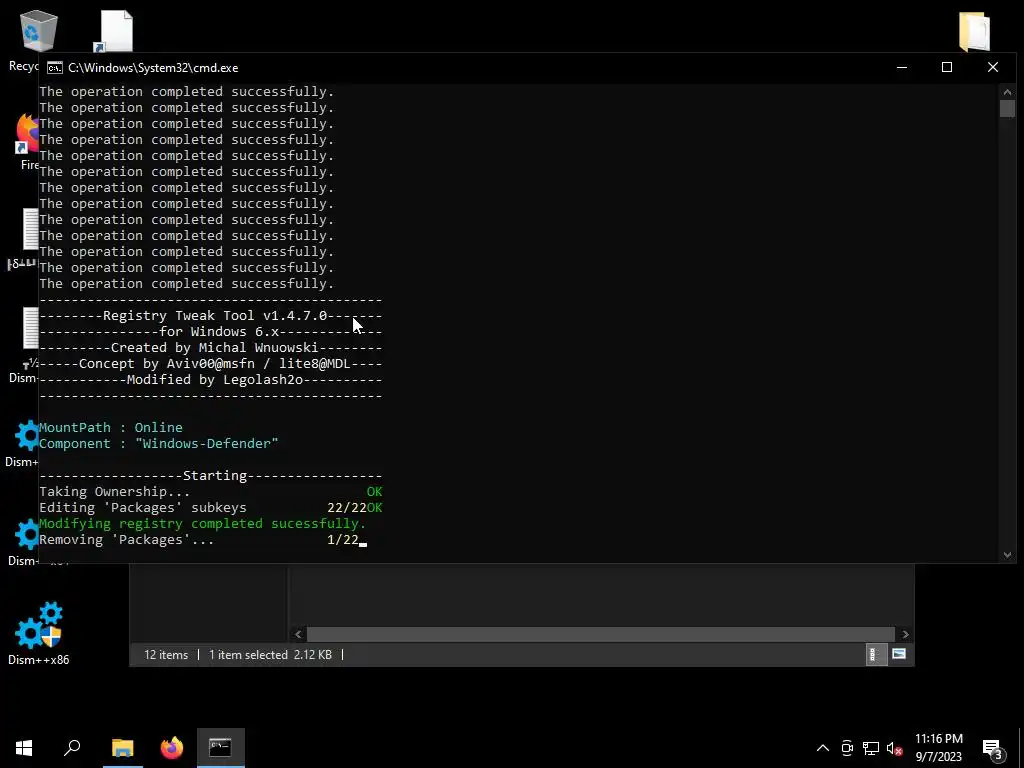This screenshot has height=768, width=1024.
Task: Minimize the cmd.exe window
Action: coord(902,67)
